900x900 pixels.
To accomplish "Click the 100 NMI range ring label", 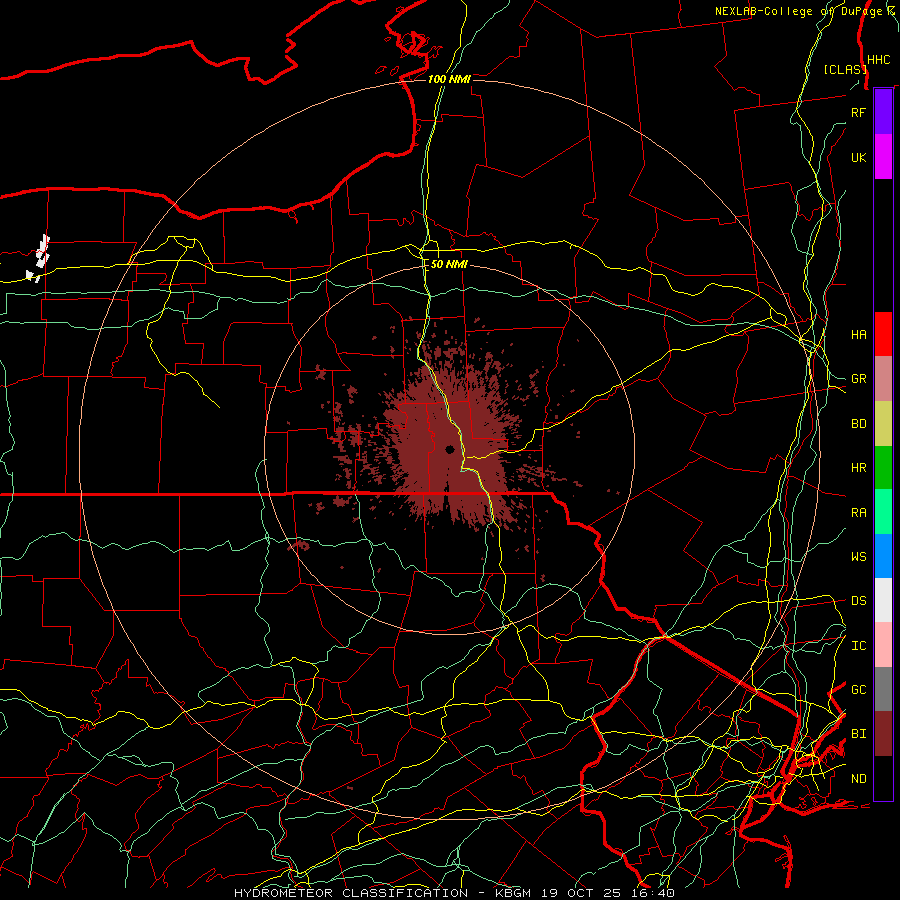I will pyautogui.click(x=449, y=79).
